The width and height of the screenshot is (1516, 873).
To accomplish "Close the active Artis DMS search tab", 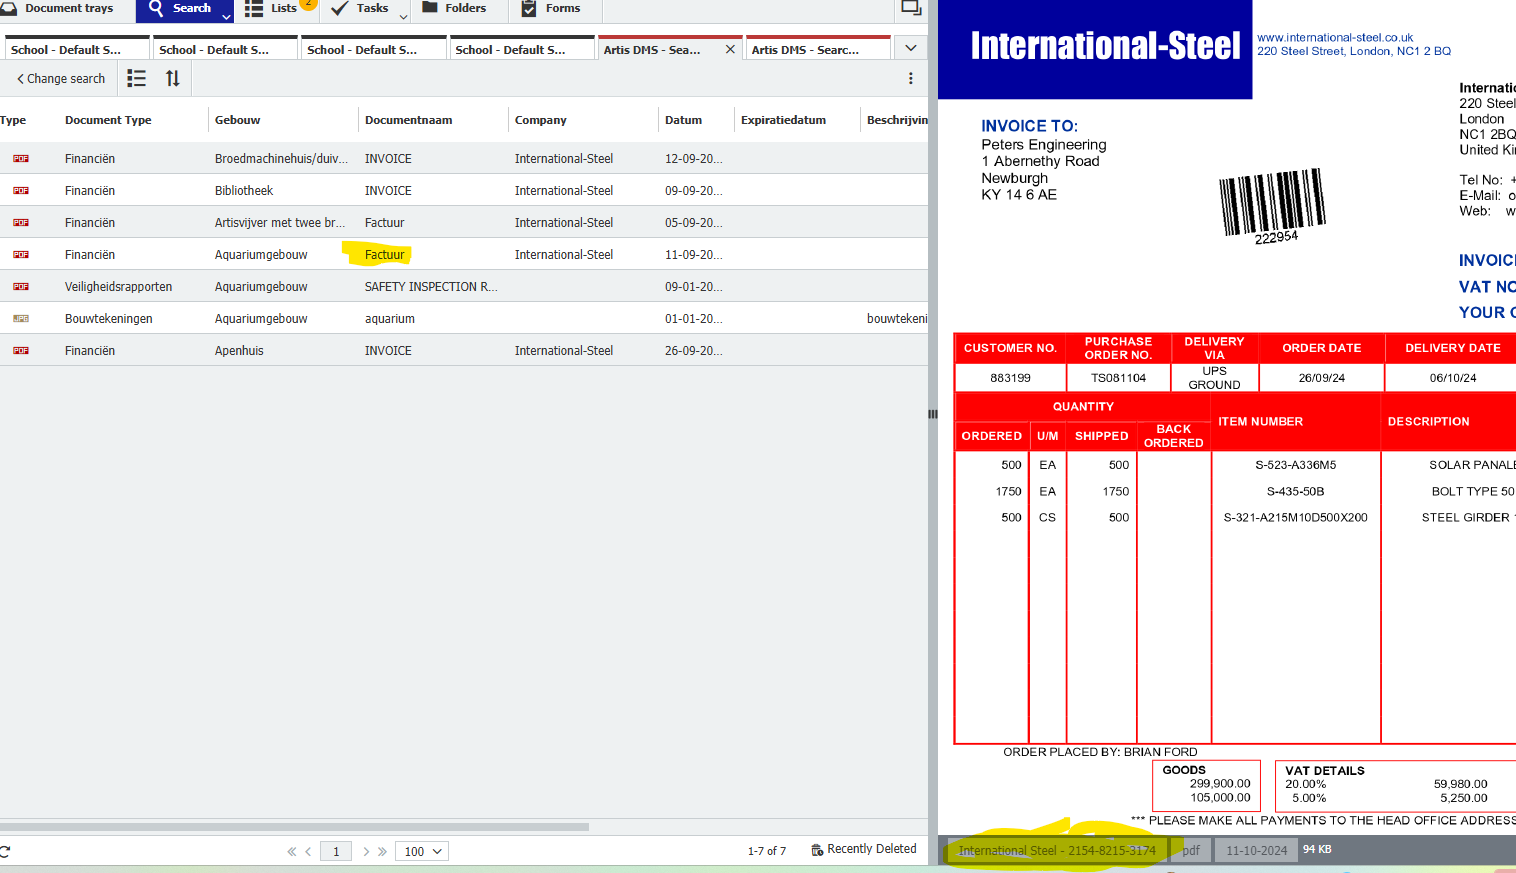I will (730, 49).
